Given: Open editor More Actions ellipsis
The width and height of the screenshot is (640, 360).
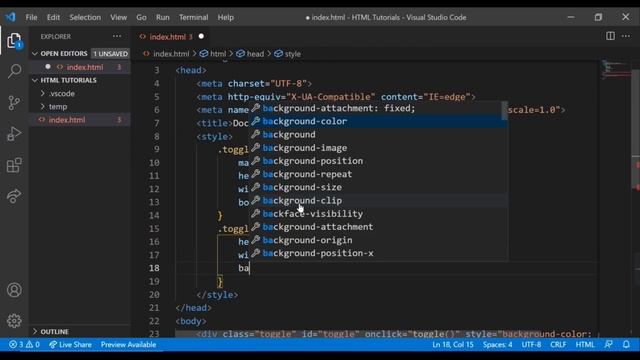Looking at the screenshot, I should [626, 36].
